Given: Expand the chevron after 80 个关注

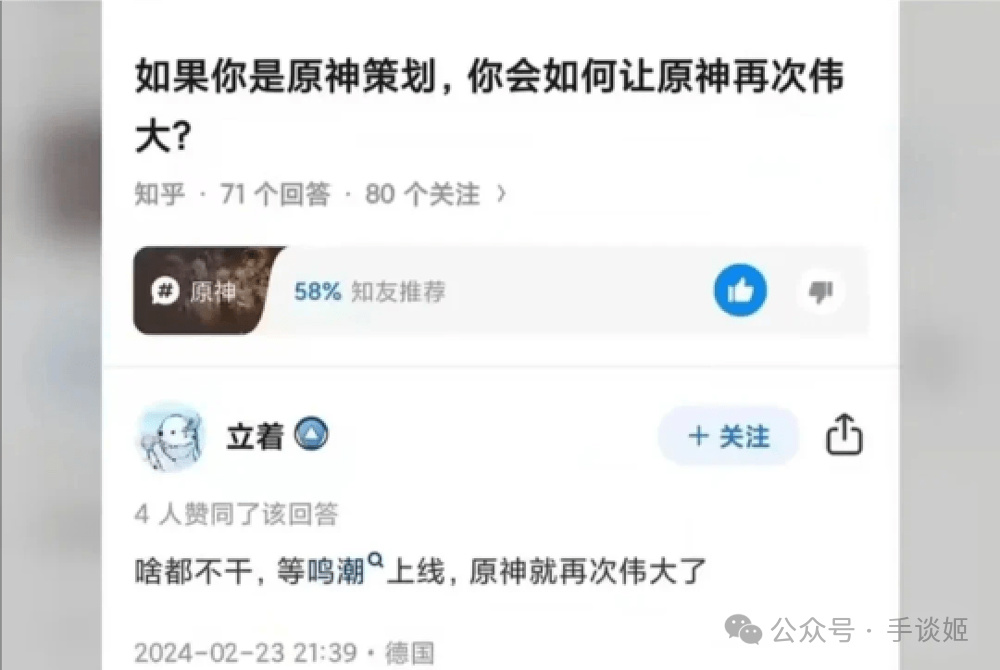Looking at the screenshot, I should (502, 193).
